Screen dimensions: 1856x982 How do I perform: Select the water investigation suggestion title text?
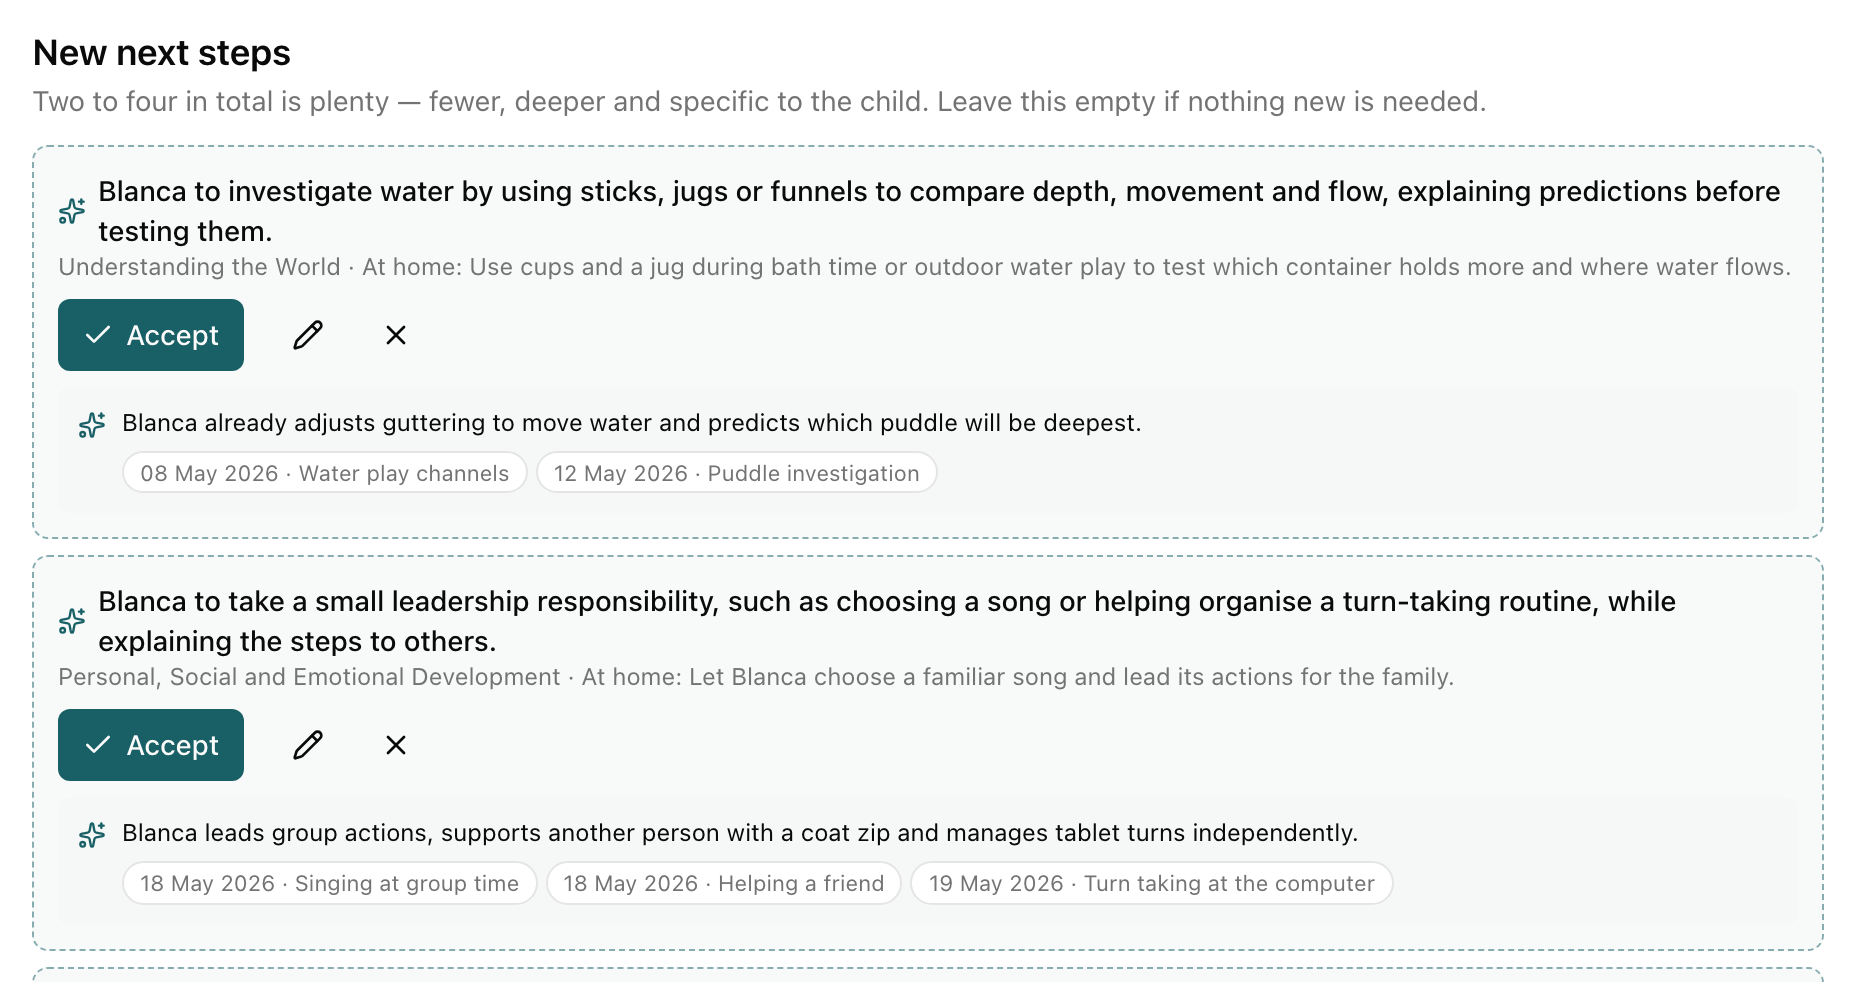(x=939, y=211)
